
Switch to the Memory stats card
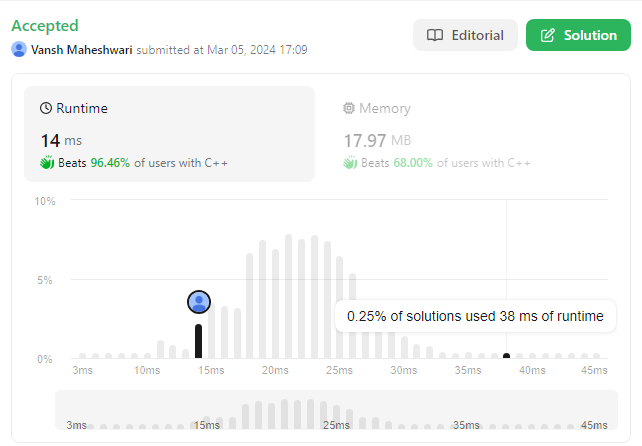(470, 133)
